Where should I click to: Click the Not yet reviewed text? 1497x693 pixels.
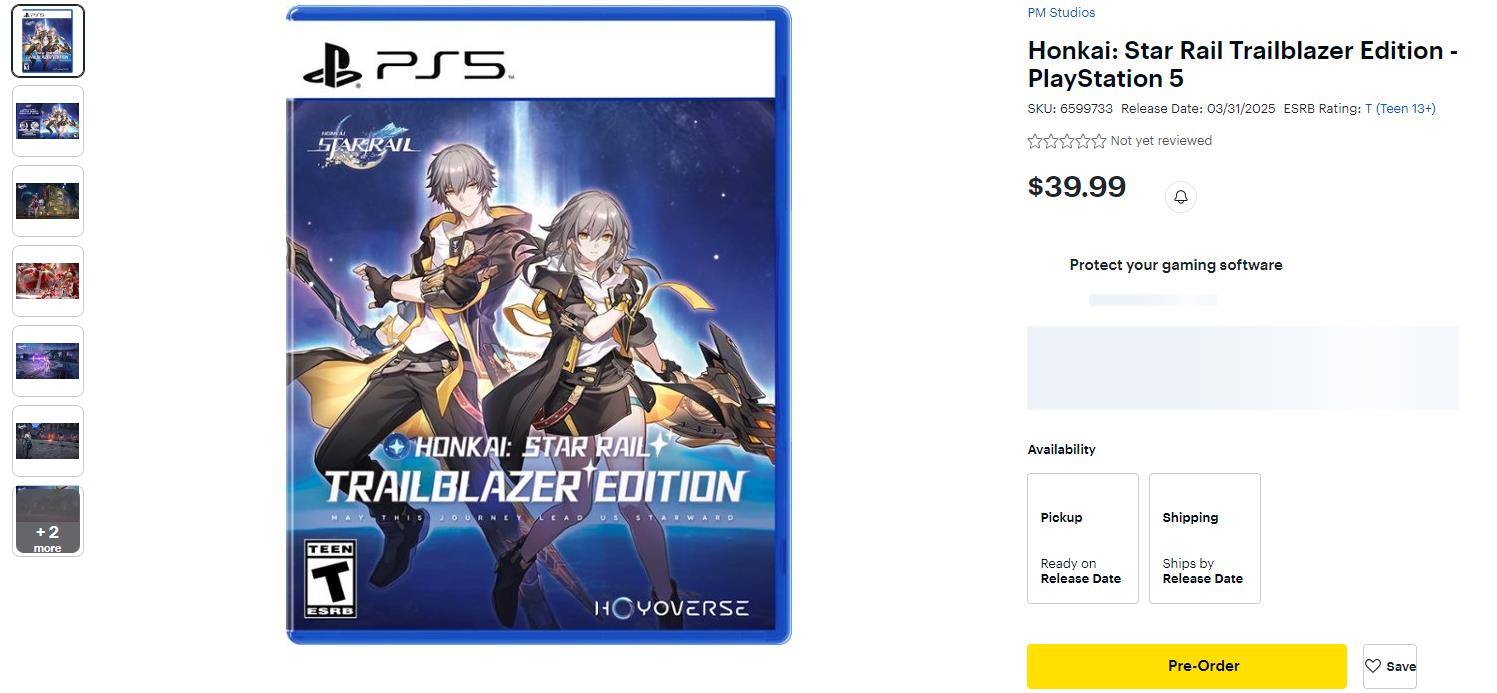1161,141
